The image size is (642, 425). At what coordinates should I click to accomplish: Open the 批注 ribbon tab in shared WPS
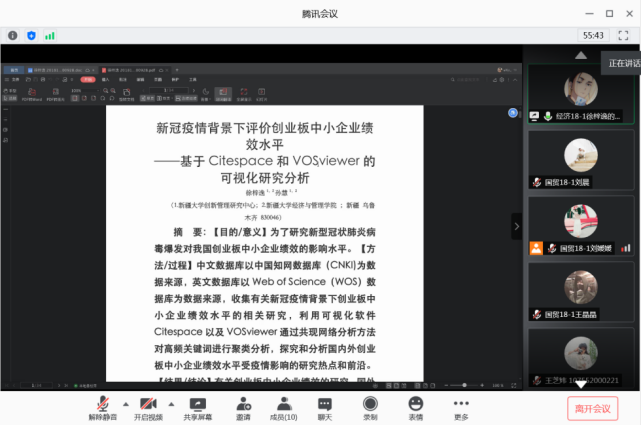[x=123, y=79]
